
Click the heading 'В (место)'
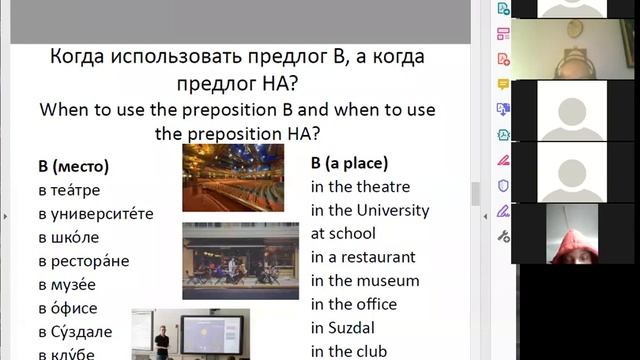pyautogui.click(x=73, y=166)
